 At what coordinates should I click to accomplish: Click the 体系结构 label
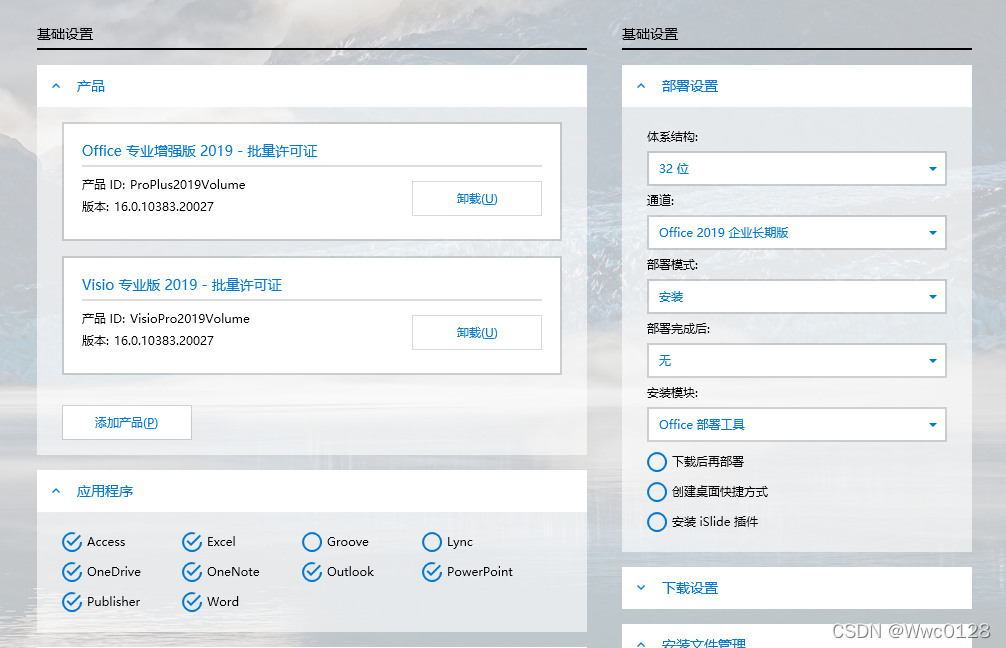pos(672,137)
